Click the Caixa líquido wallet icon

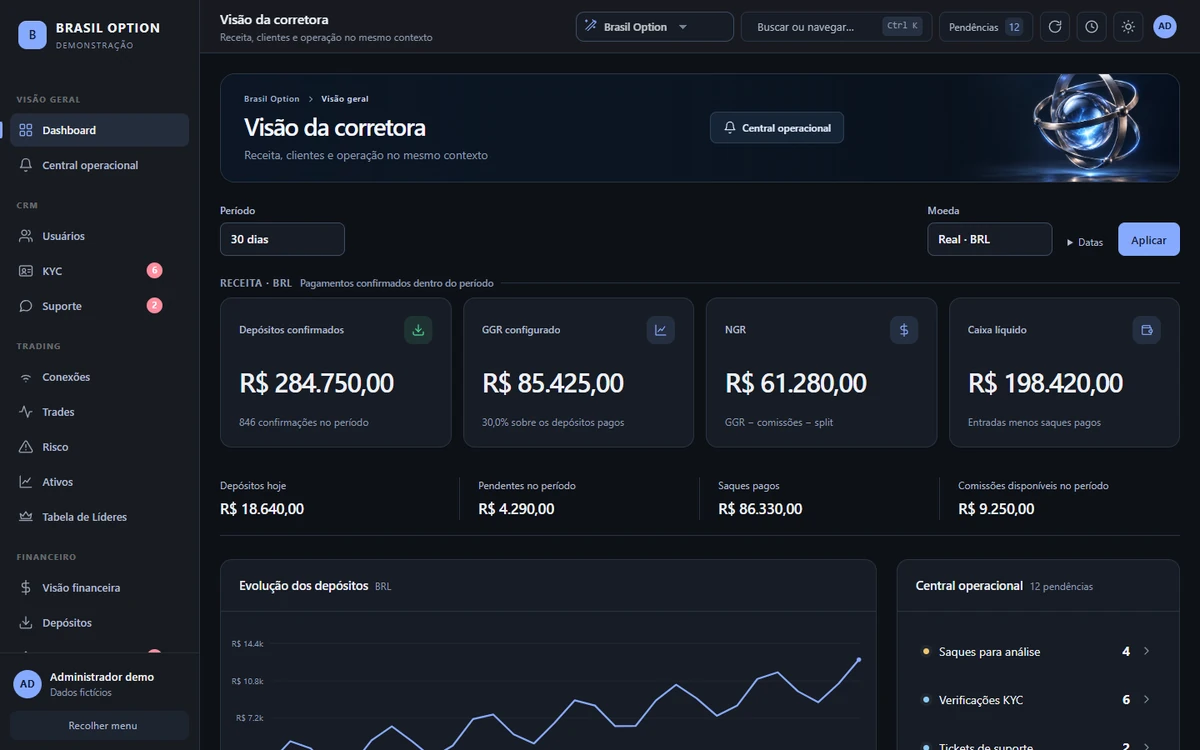(1147, 330)
